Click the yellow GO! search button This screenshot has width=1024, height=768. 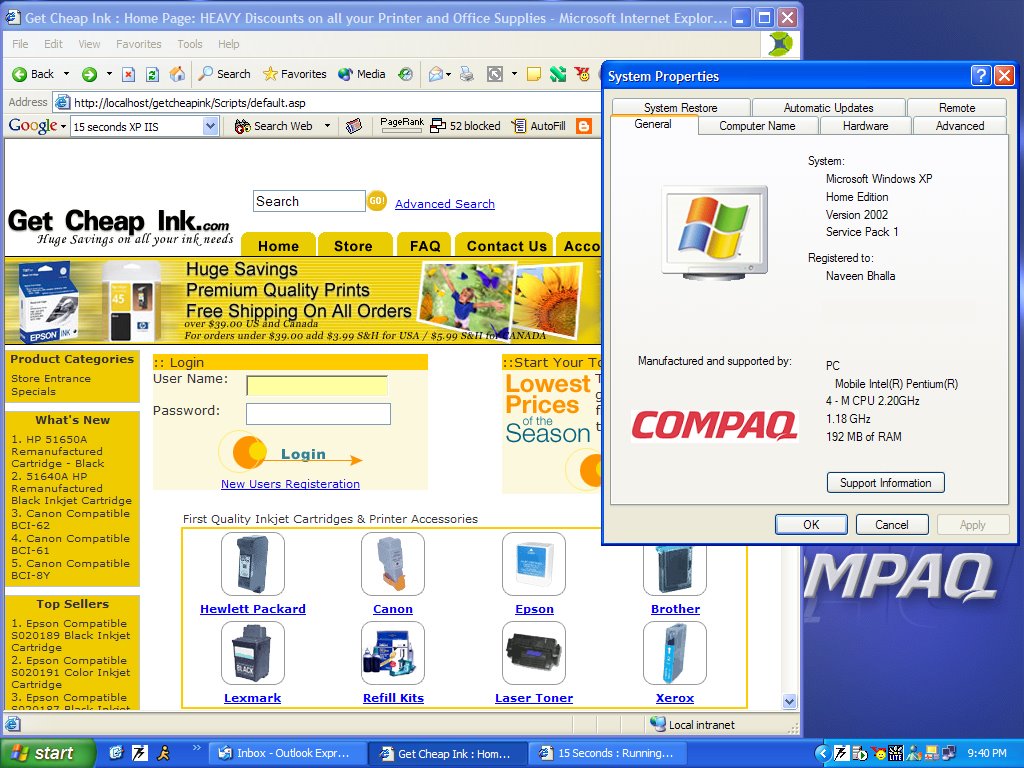click(x=377, y=201)
